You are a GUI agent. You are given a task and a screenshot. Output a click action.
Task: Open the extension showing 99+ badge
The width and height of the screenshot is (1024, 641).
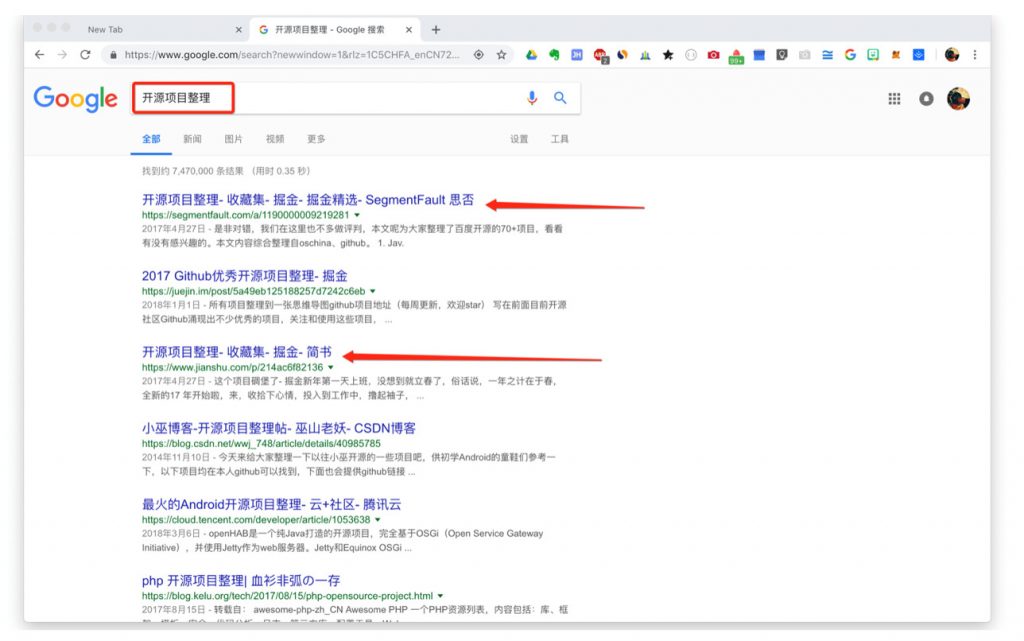click(736, 56)
